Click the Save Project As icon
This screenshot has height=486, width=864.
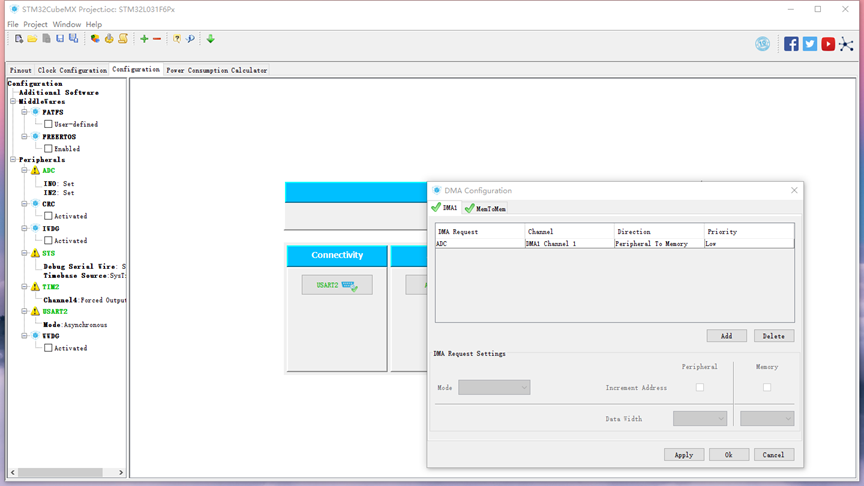pyautogui.click(x=73, y=39)
